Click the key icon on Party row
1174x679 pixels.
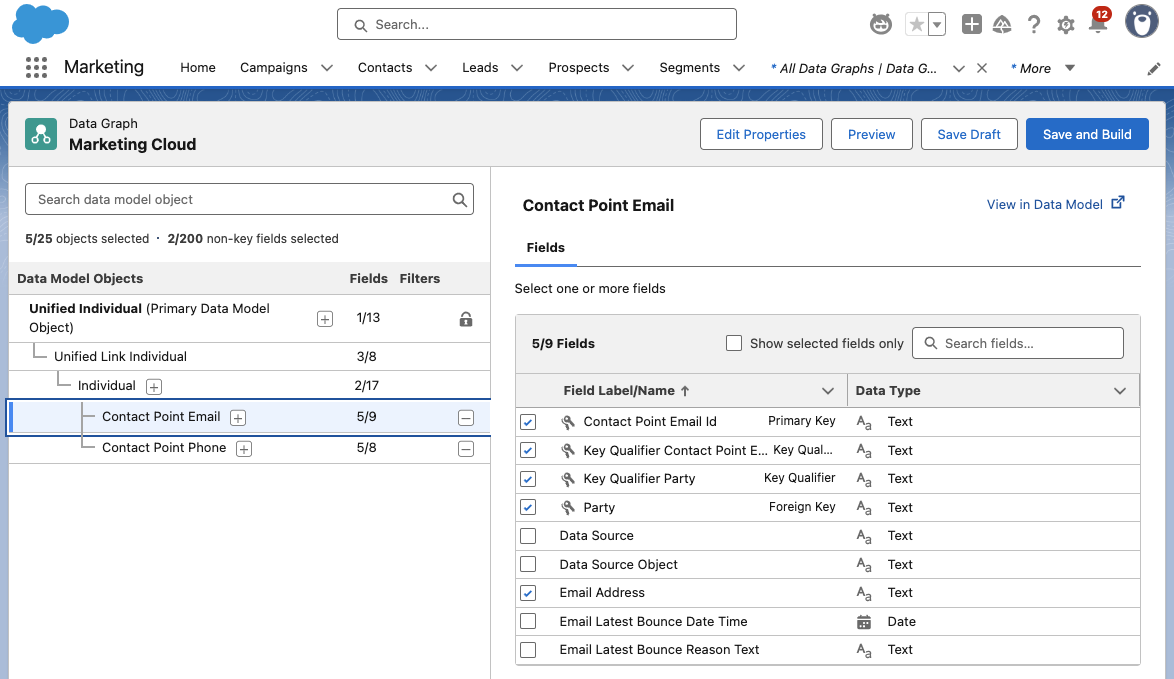(x=568, y=508)
